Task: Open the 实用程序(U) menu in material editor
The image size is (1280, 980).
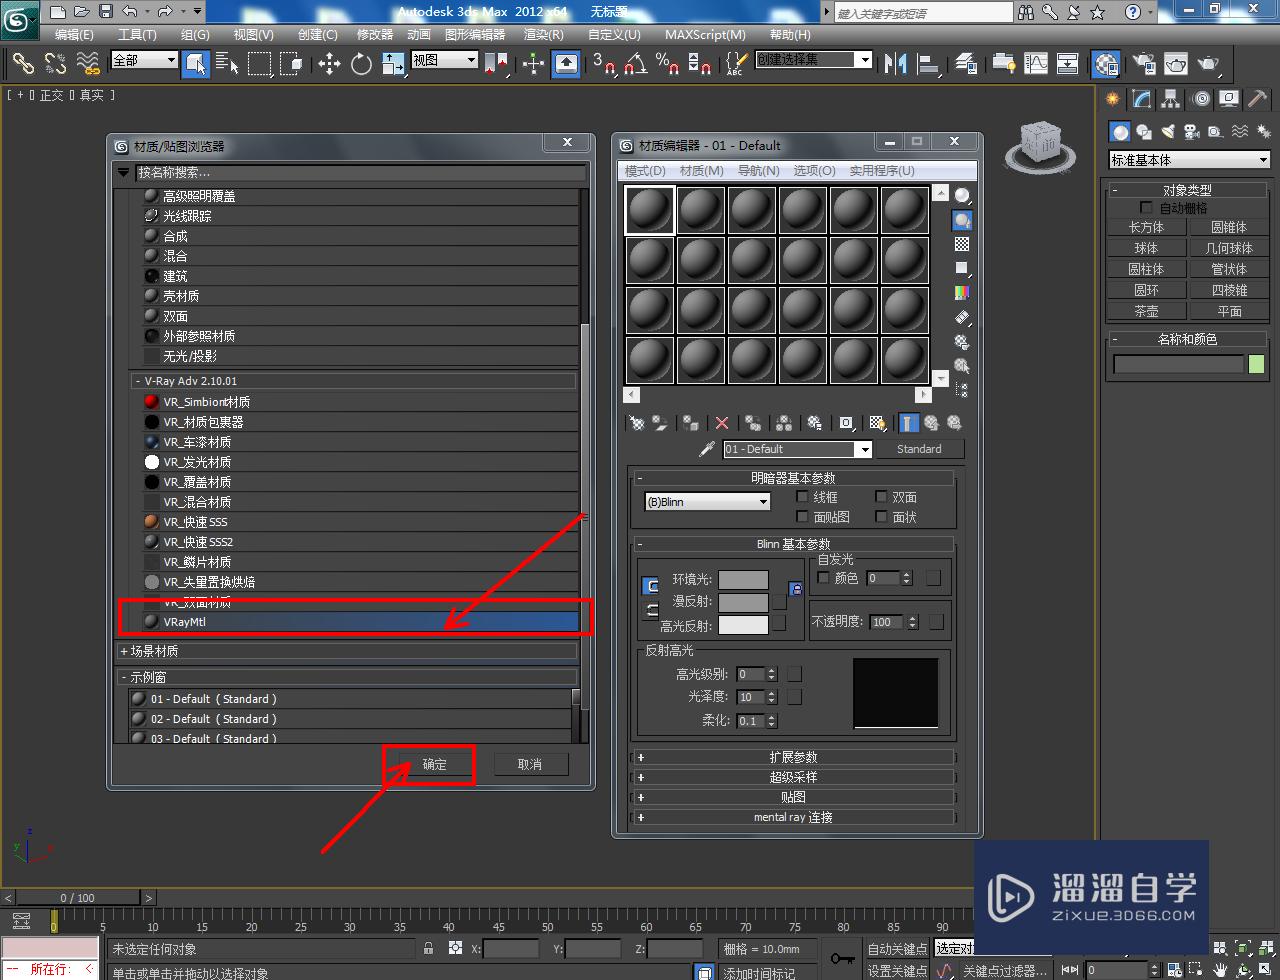Action: 882,171
